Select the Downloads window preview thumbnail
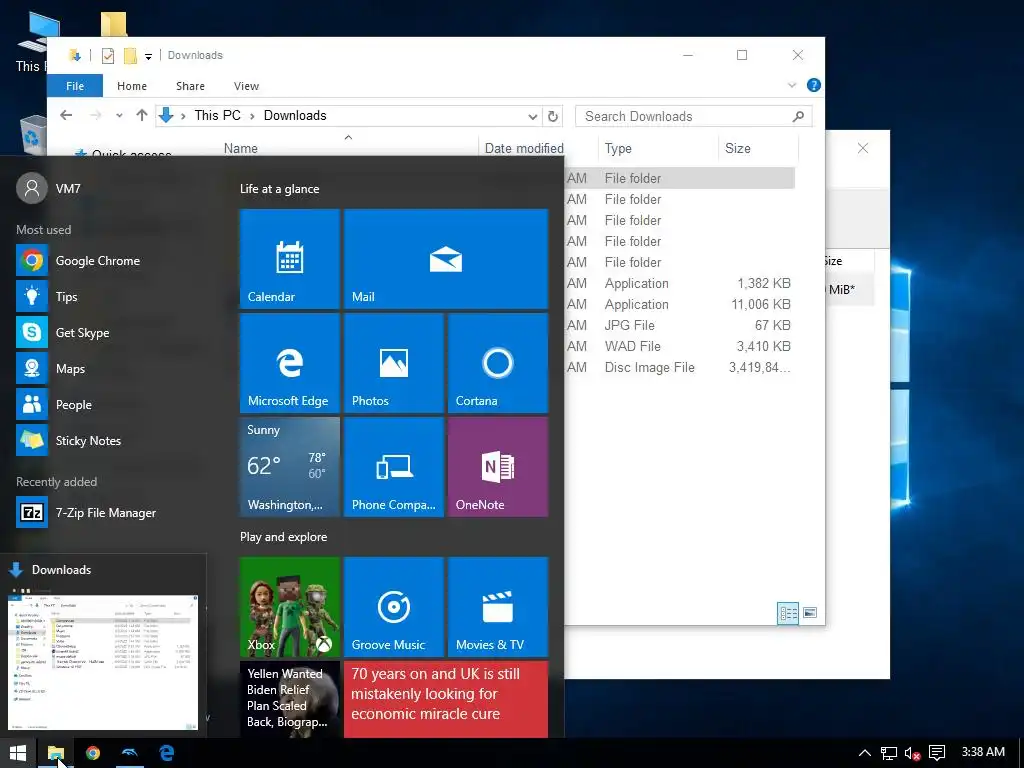 pos(103,662)
